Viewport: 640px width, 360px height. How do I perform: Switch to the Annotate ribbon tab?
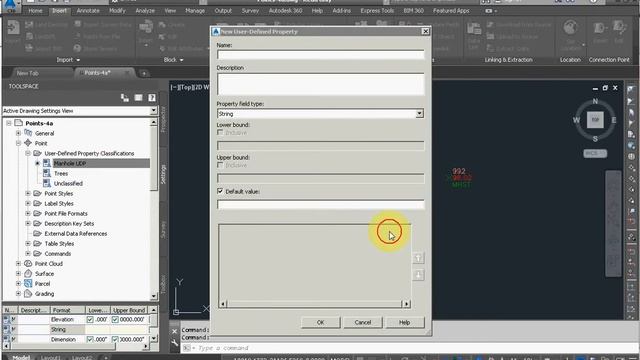(88, 11)
